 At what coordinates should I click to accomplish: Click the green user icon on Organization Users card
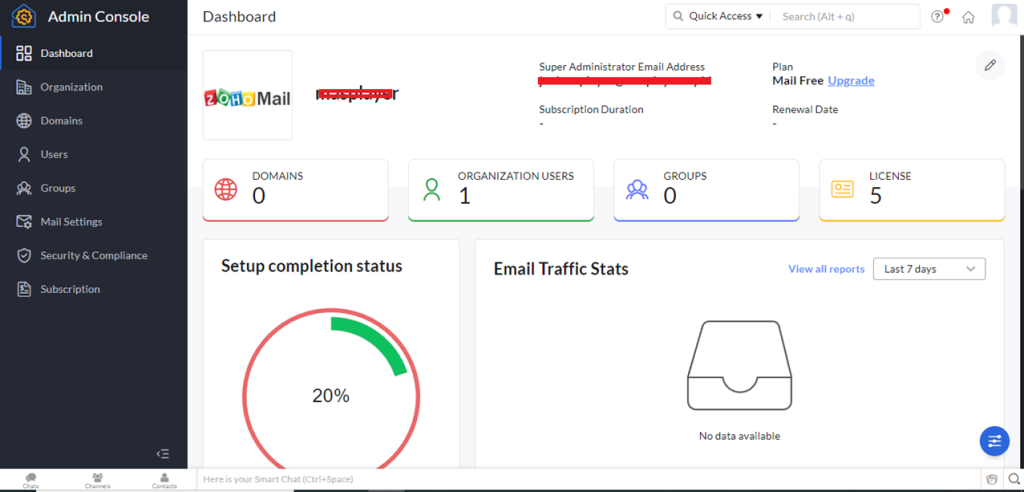(432, 189)
